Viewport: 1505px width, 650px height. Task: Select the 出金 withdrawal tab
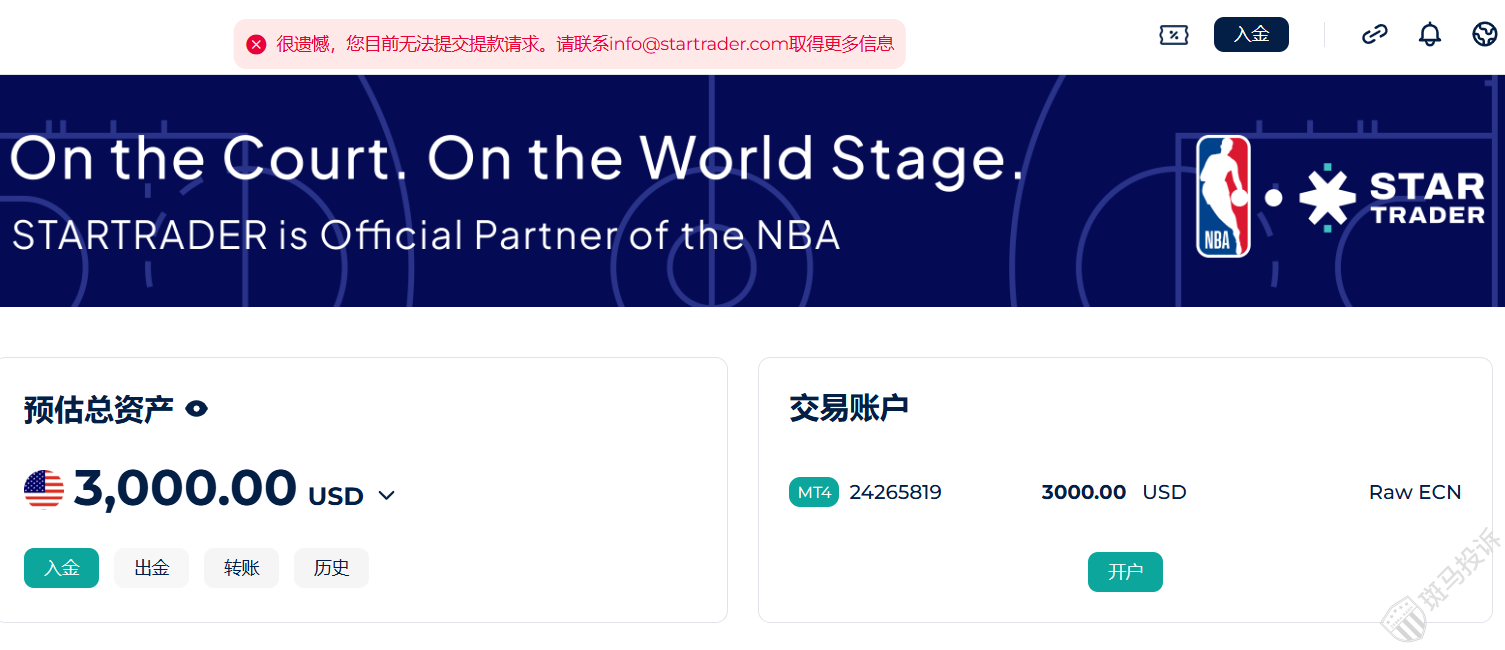[x=151, y=568]
